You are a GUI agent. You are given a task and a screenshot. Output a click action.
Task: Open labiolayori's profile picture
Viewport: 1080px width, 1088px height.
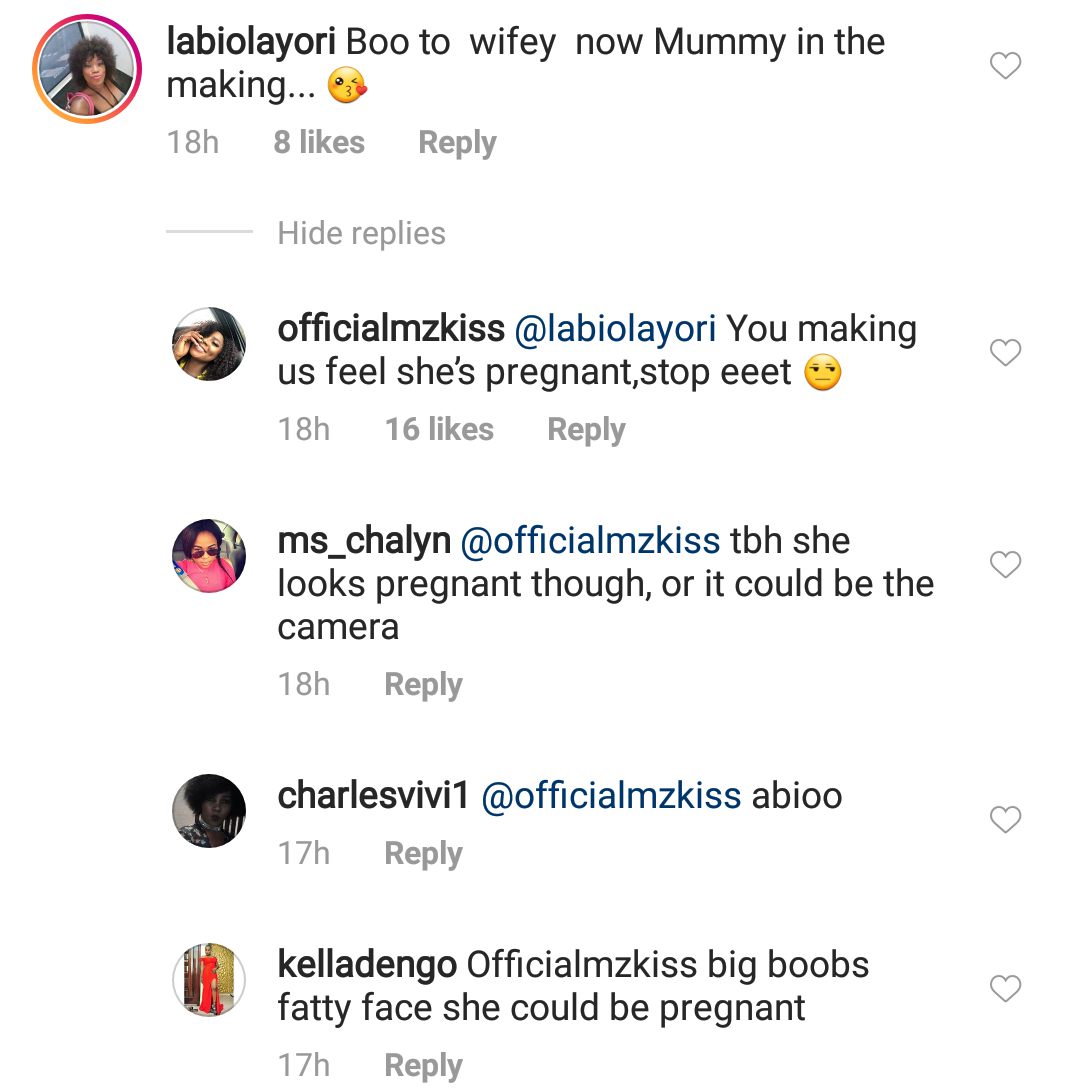tap(85, 65)
